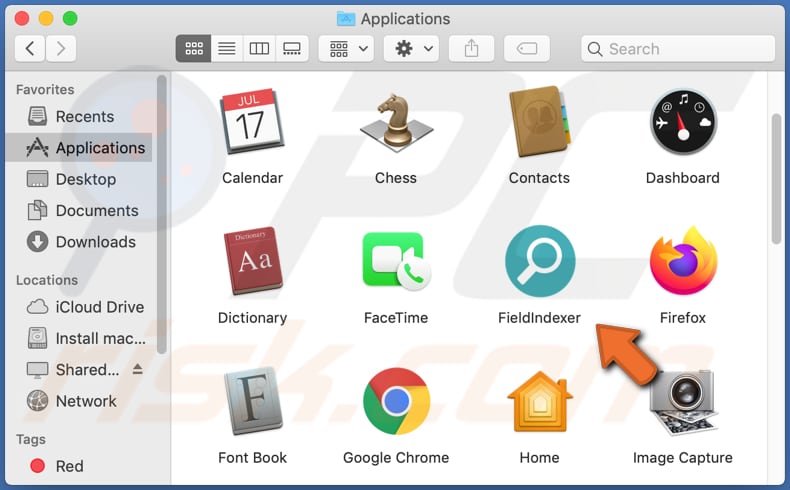This screenshot has width=790, height=490.
Task: Click the FieldIndexer label text
Action: click(539, 318)
